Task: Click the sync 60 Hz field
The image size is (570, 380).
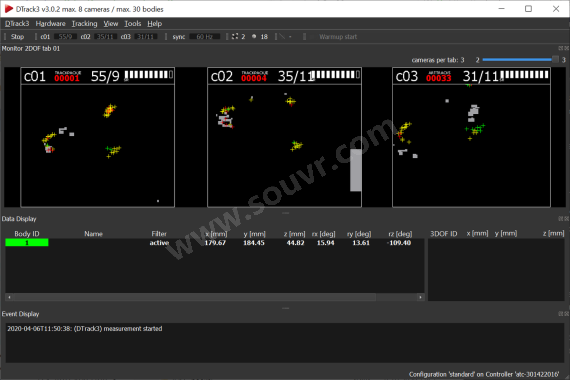Action: (205, 36)
